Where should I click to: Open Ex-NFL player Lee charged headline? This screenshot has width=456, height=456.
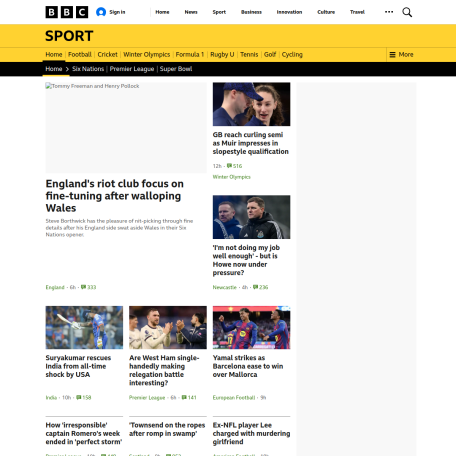point(251,433)
